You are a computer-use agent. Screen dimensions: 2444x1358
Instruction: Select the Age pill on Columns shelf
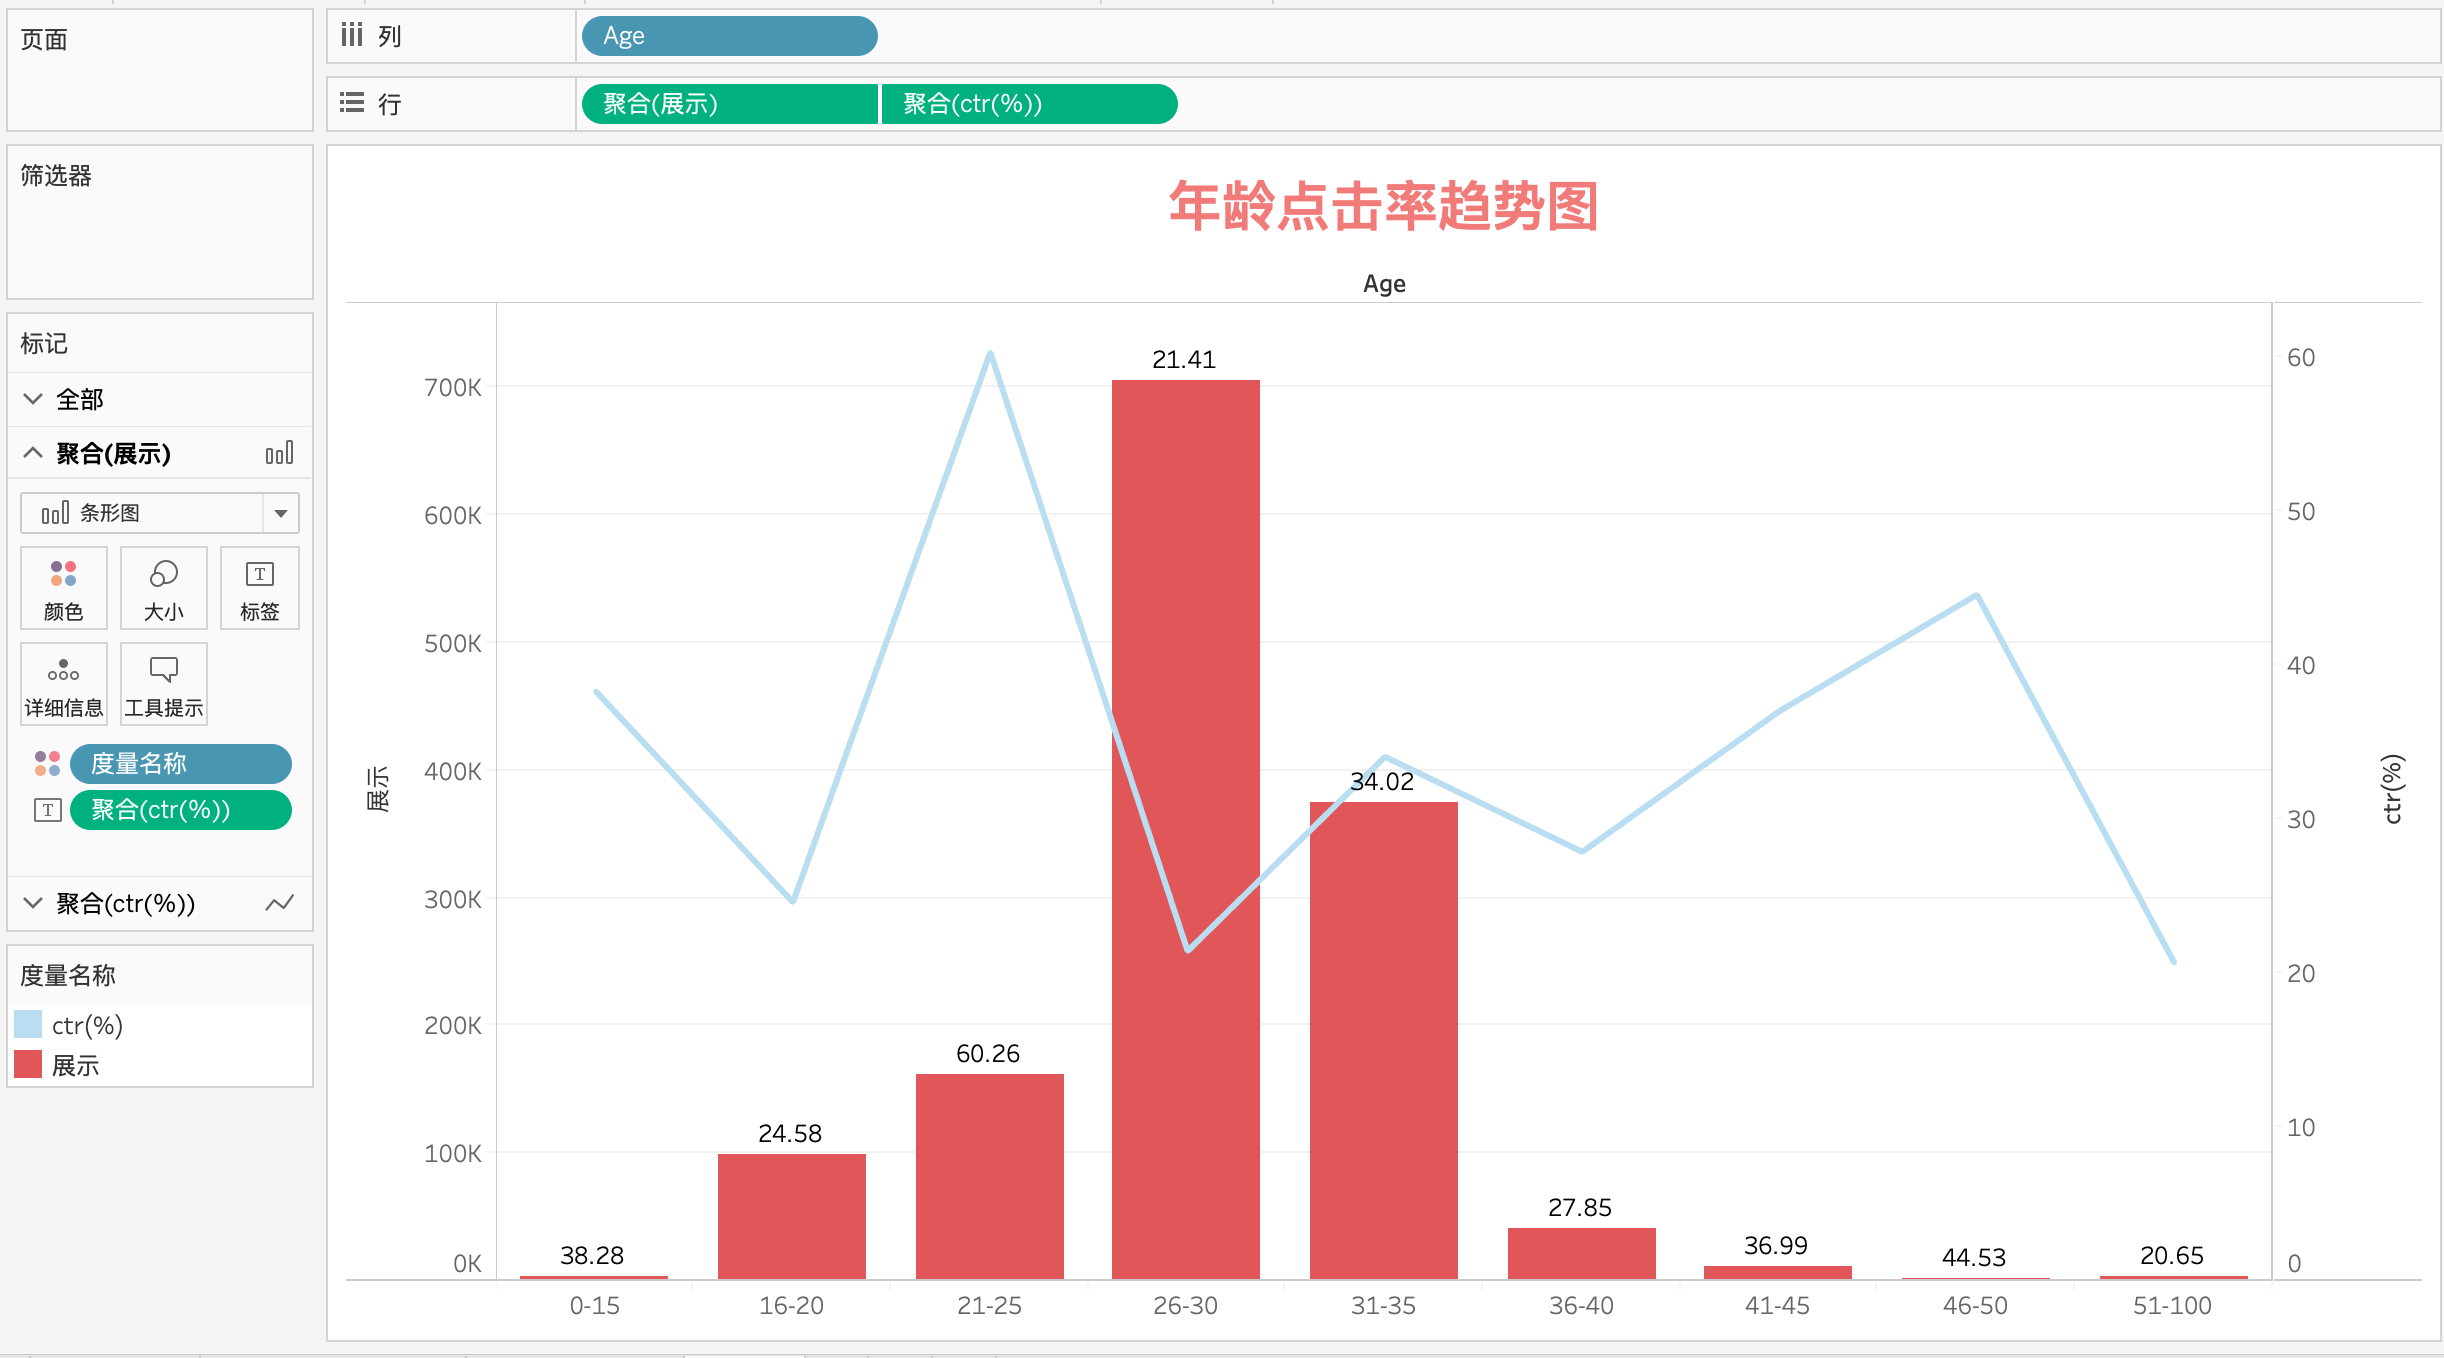click(x=730, y=36)
